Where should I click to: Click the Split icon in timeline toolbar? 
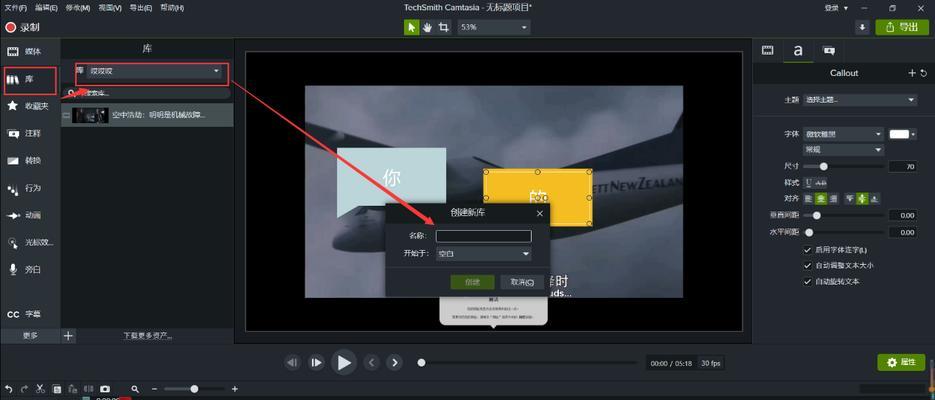(89, 389)
